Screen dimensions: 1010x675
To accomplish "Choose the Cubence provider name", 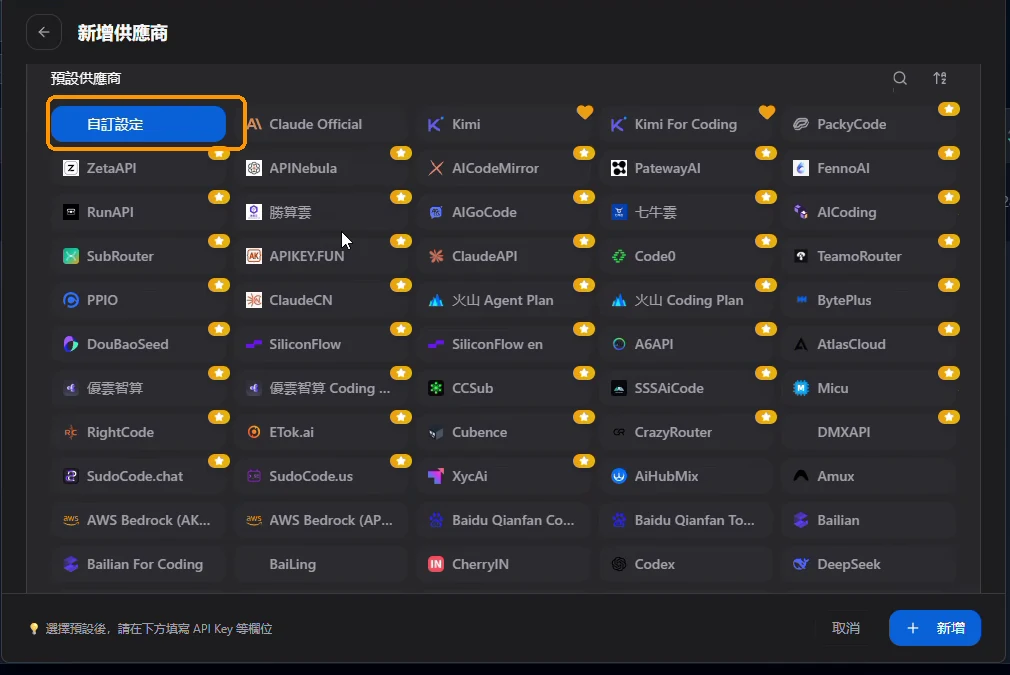I will 479,432.
